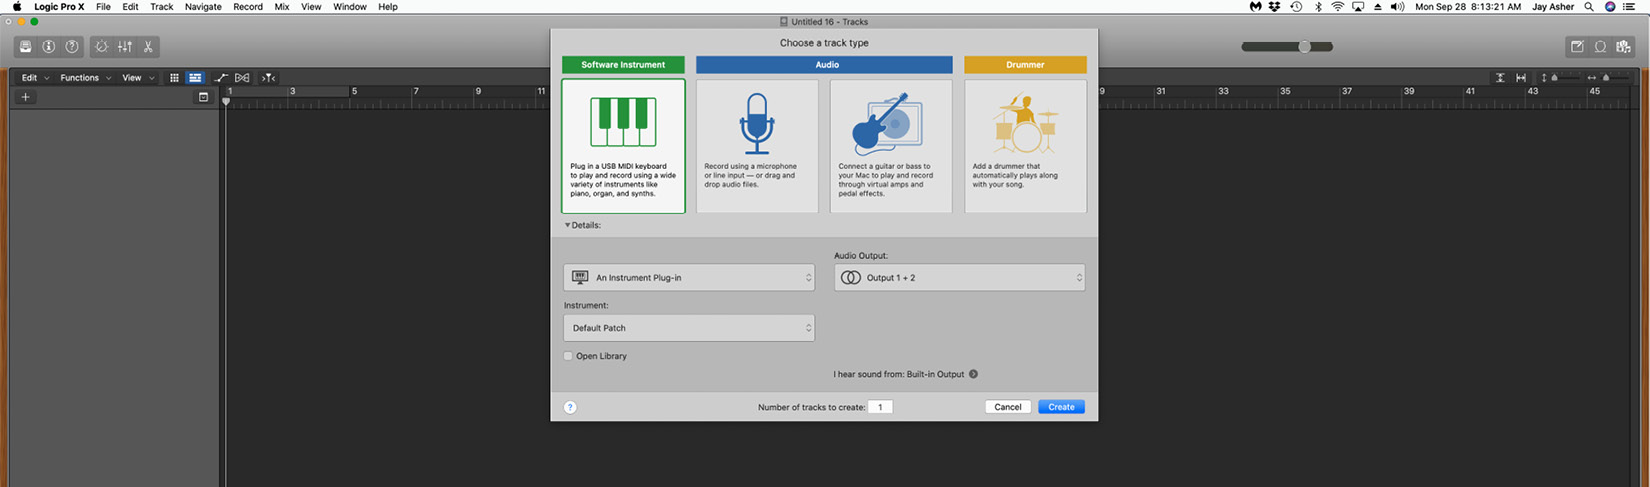Viewport: 1650px width, 487px height.
Task: Show automation curve button
Action: (x=221, y=78)
